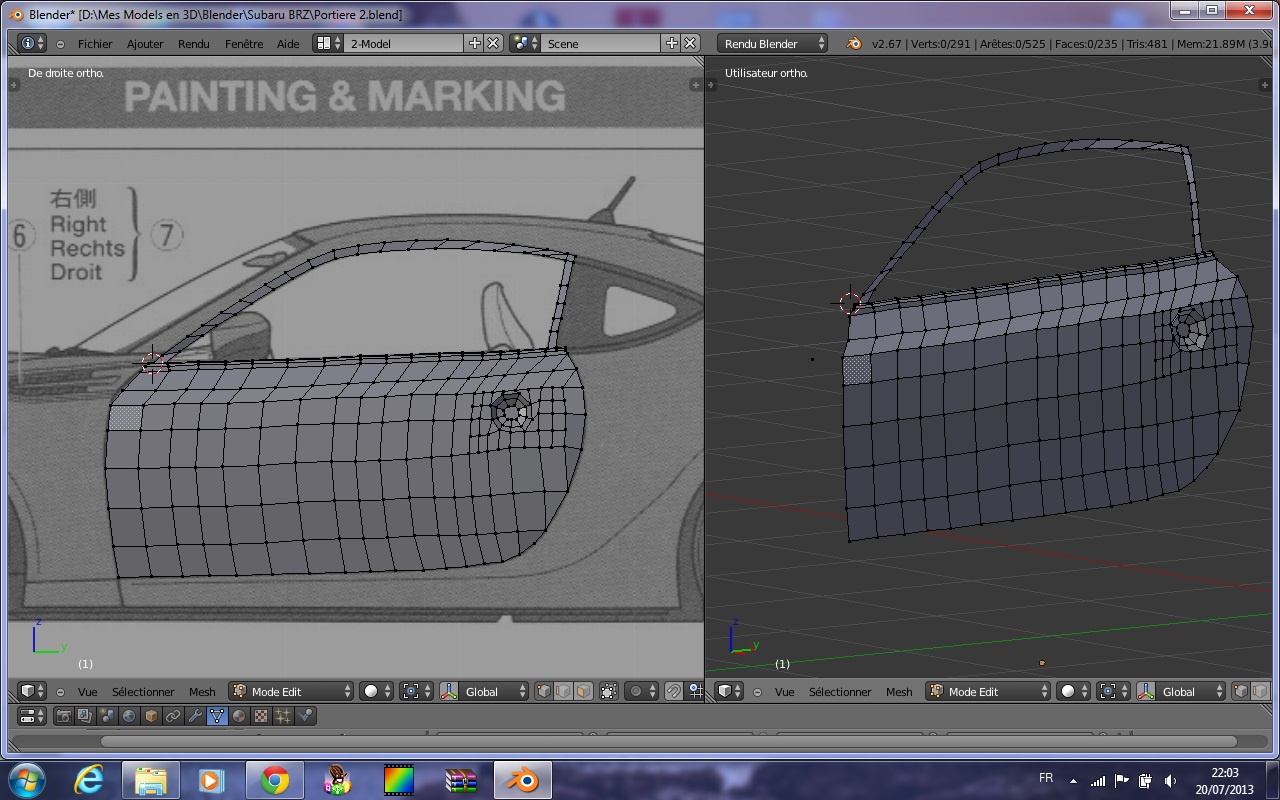Toggle snap magnet in left viewport

coord(673,691)
